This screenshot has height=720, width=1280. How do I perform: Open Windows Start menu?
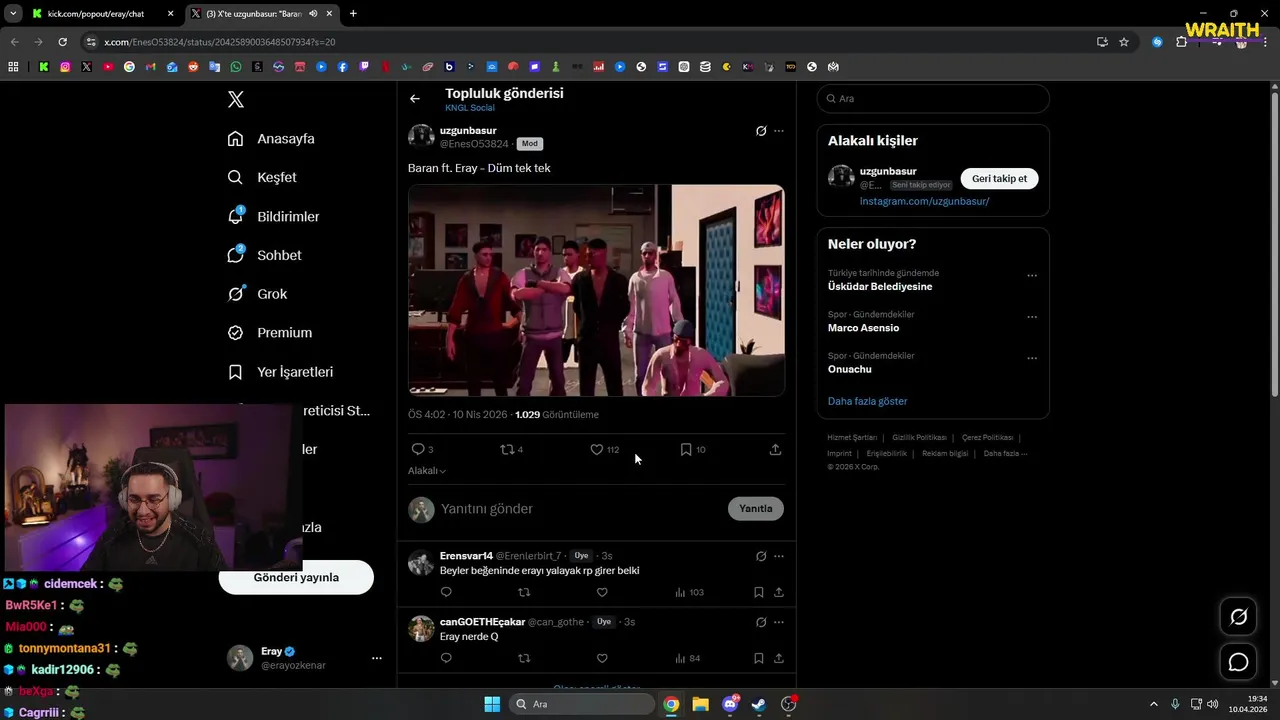(492, 704)
